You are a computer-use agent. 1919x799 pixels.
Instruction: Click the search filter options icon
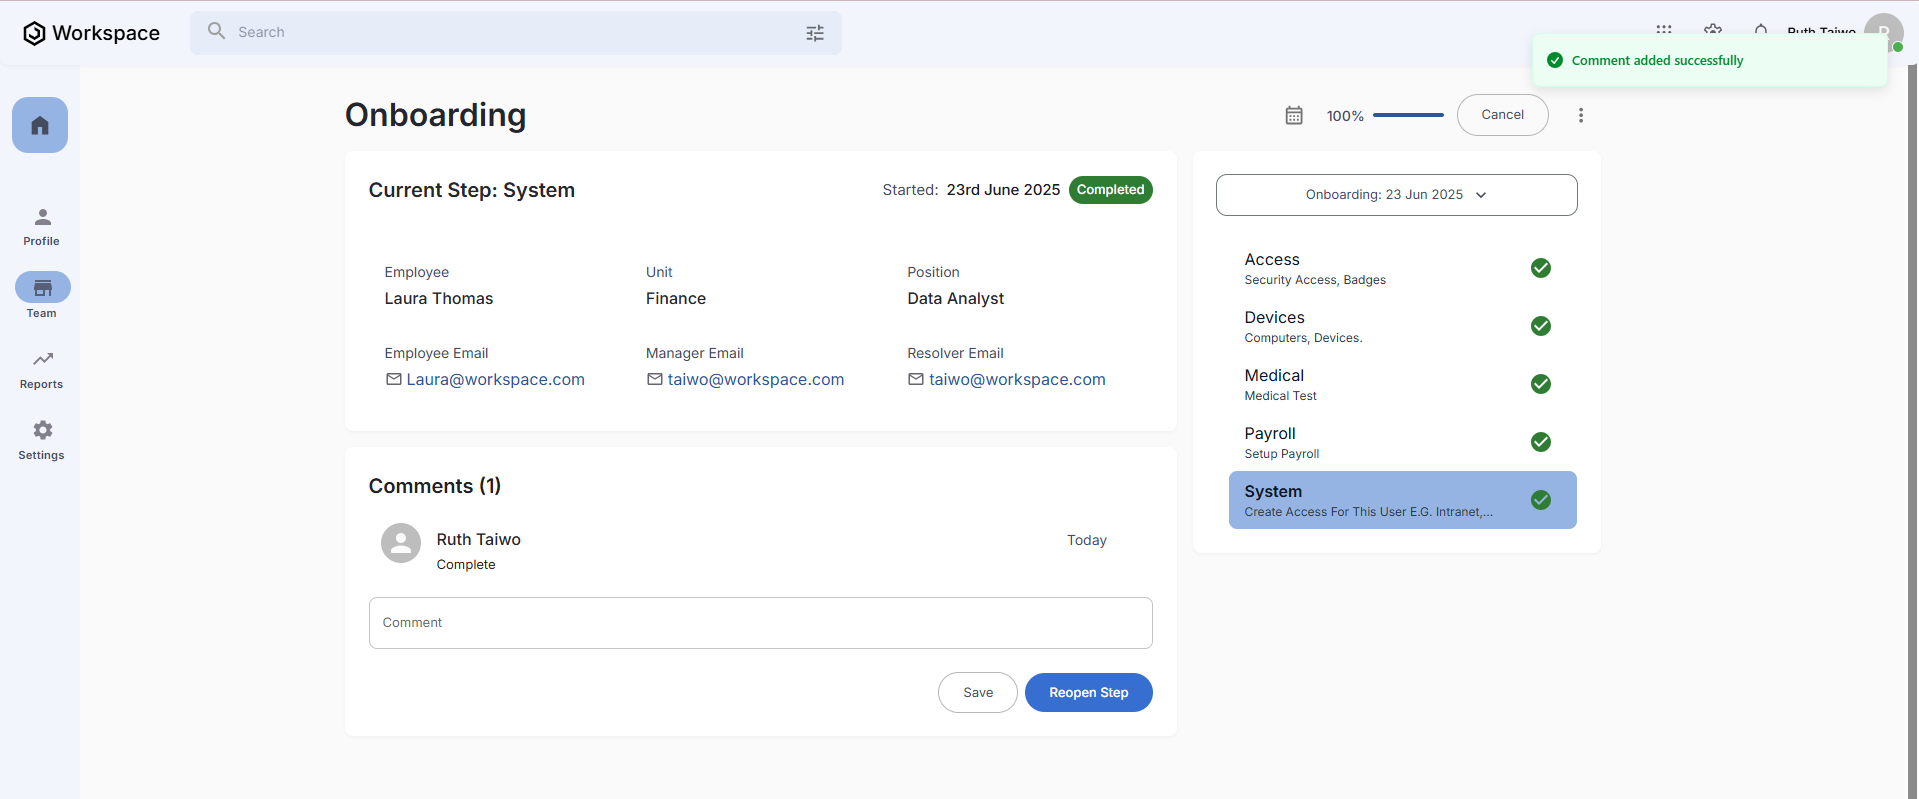tap(815, 33)
